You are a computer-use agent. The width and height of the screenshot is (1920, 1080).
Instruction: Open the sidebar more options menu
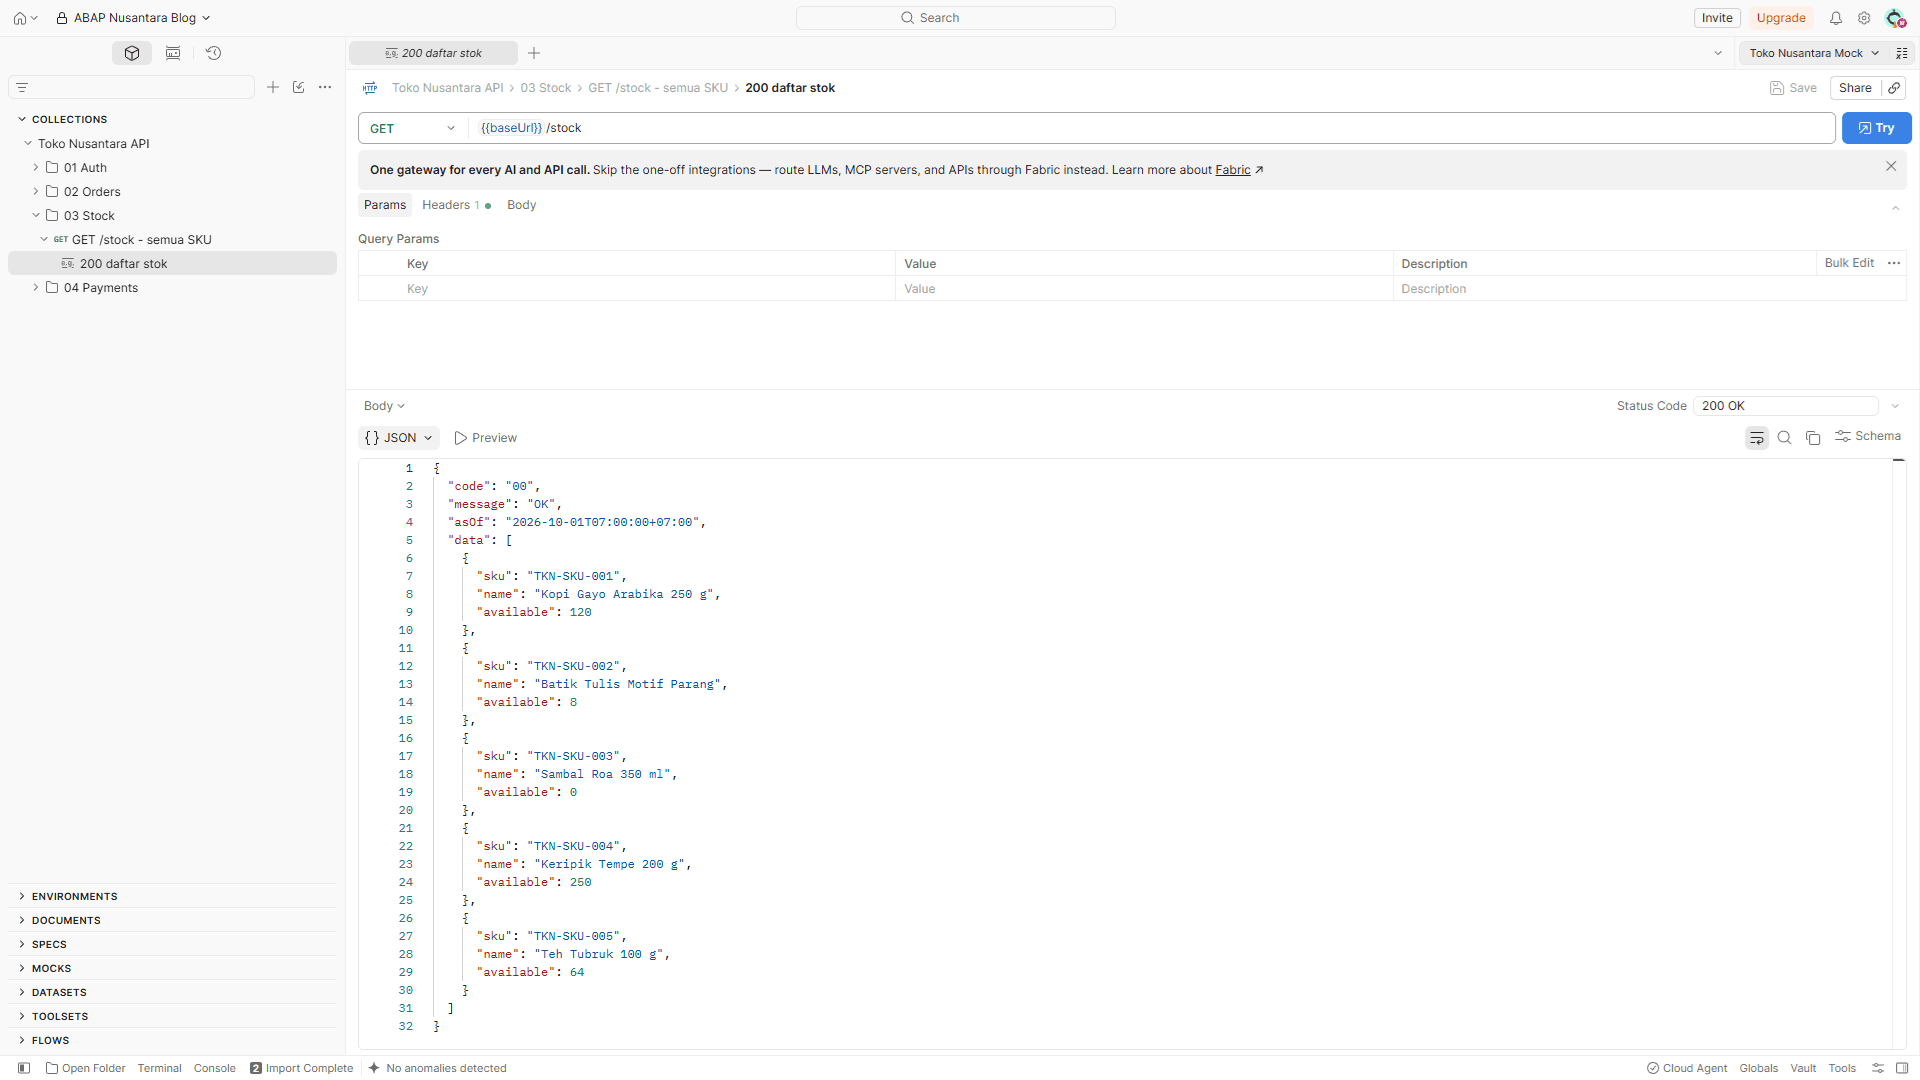tap(325, 87)
